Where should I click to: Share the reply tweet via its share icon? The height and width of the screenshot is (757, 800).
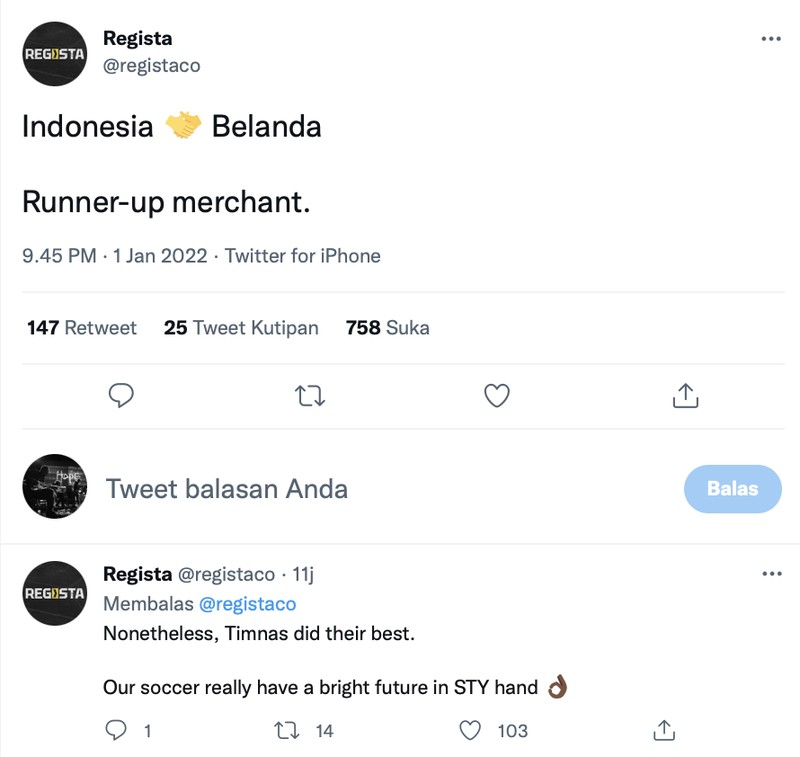663,731
